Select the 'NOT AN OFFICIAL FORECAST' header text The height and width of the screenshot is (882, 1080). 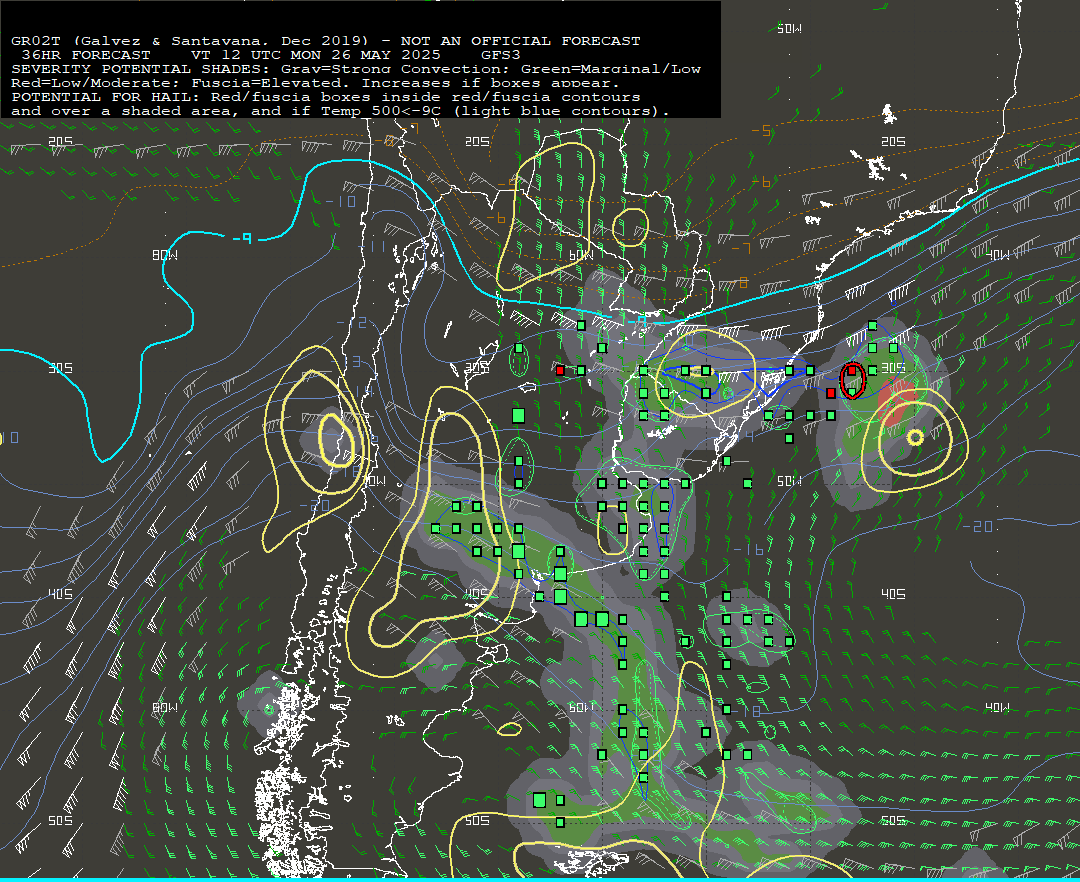521,41
